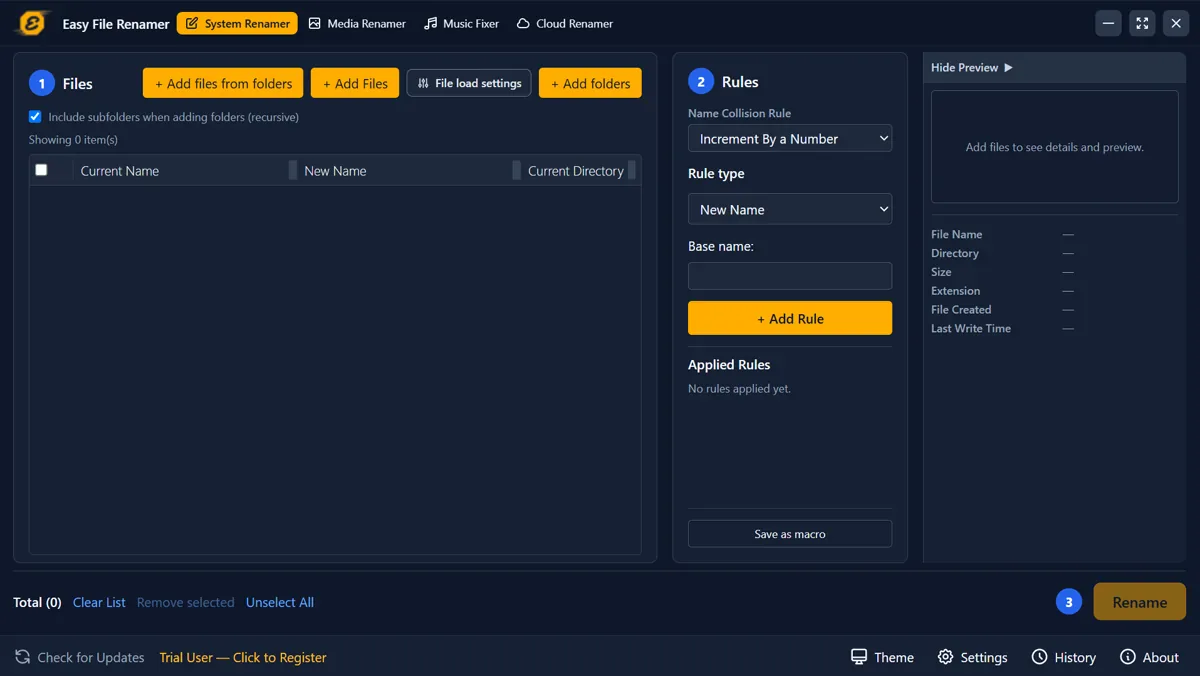
Task: Click the Clear List link
Action: (99, 602)
